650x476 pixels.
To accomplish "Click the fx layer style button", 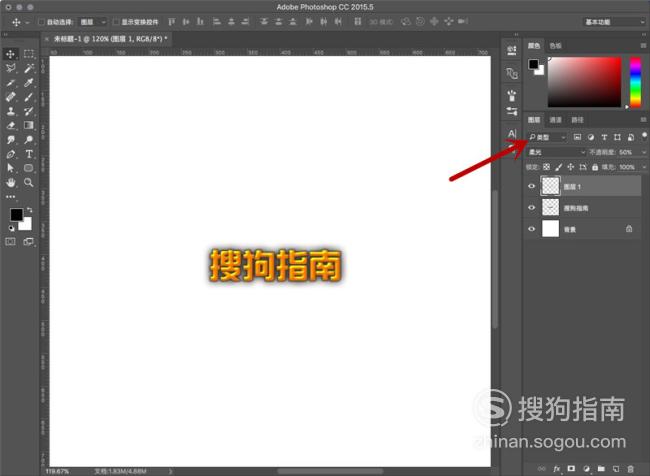I will pyautogui.click(x=557, y=469).
